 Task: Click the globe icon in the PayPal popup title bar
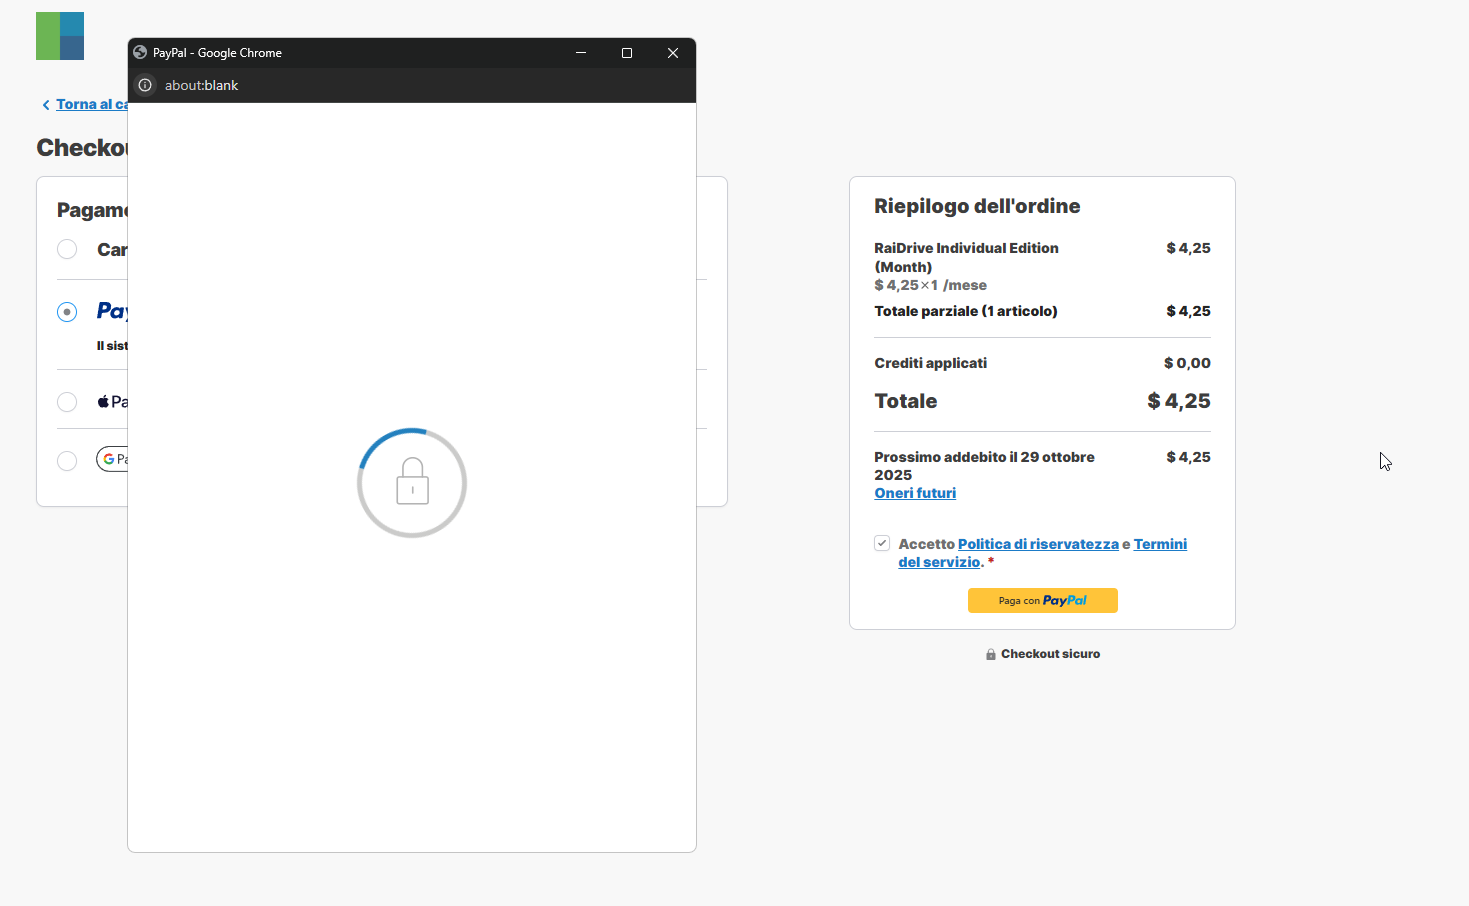(141, 53)
